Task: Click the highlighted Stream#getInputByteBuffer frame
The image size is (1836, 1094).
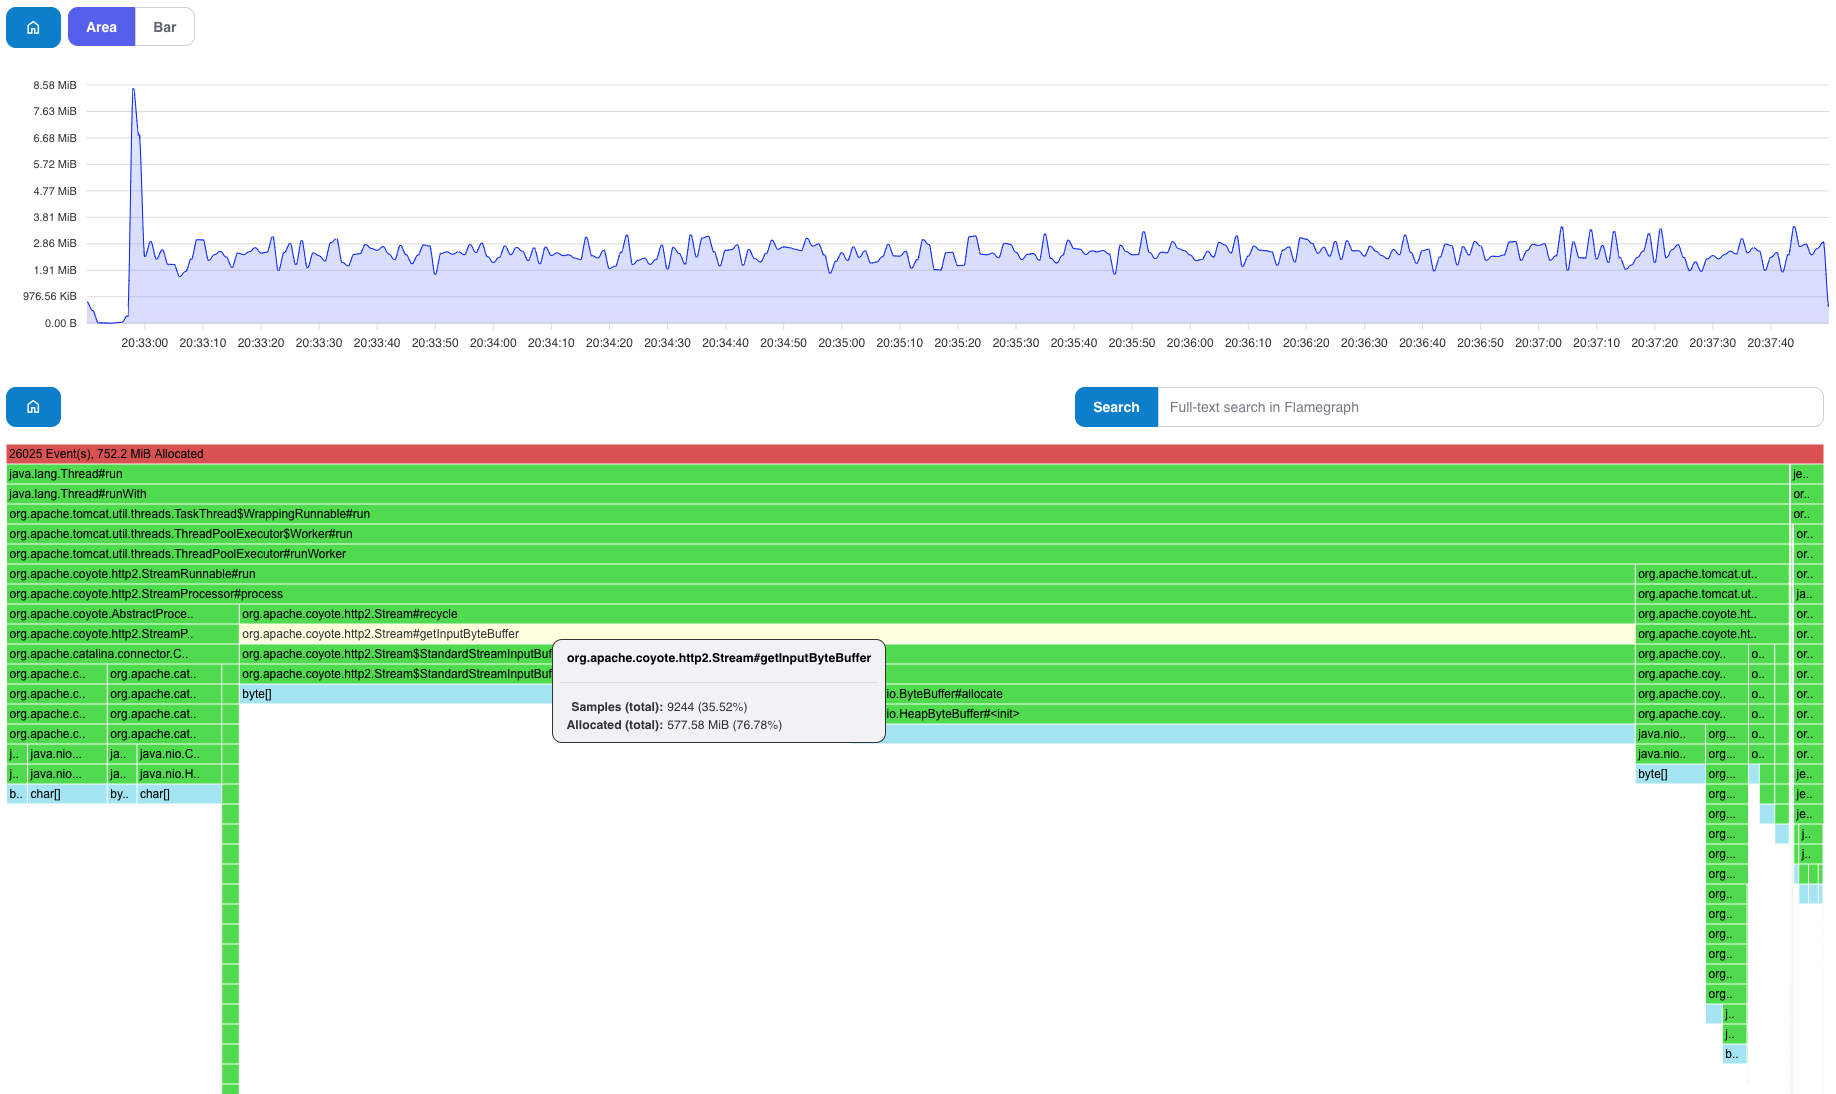Action: tap(937, 634)
